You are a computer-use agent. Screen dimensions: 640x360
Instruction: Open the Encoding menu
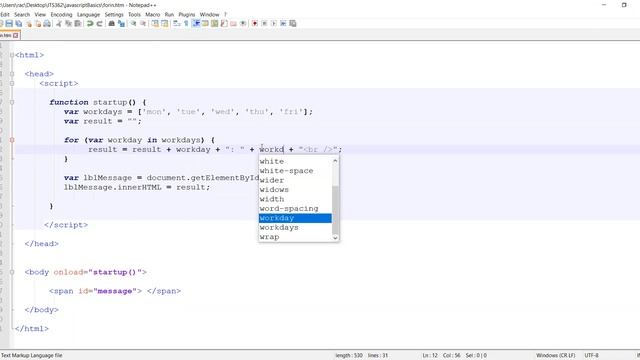pyautogui.click(x=61, y=14)
